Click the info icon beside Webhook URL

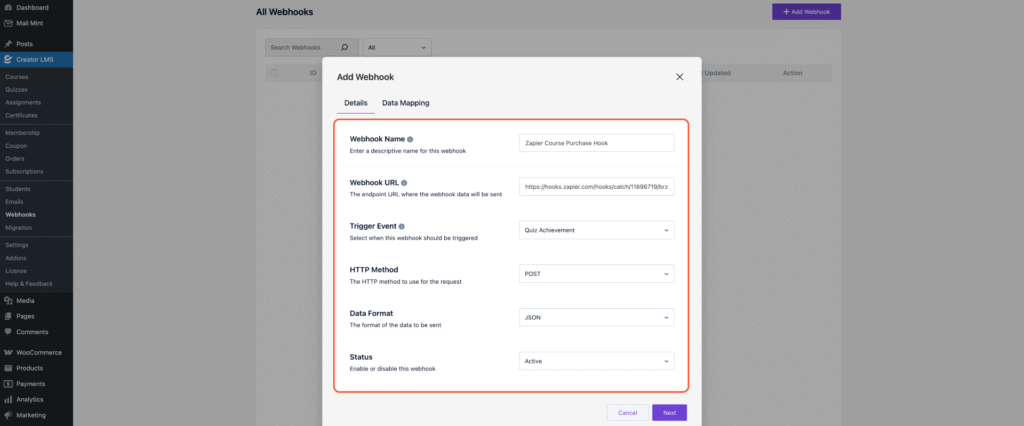click(x=404, y=183)
